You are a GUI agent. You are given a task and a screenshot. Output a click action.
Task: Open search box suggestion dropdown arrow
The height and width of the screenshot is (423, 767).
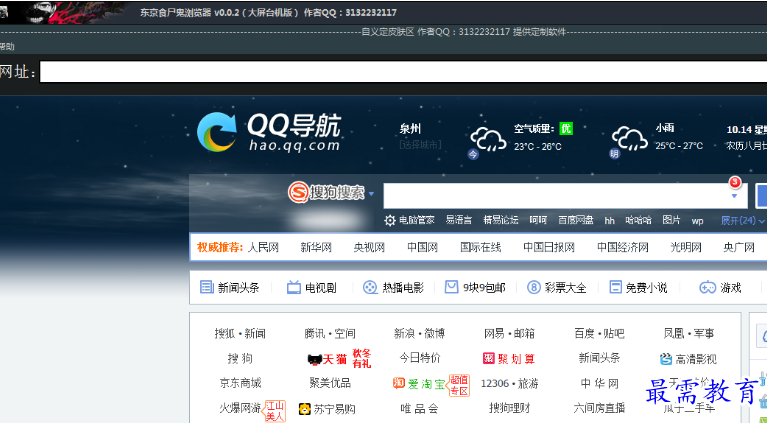[734, 196]
